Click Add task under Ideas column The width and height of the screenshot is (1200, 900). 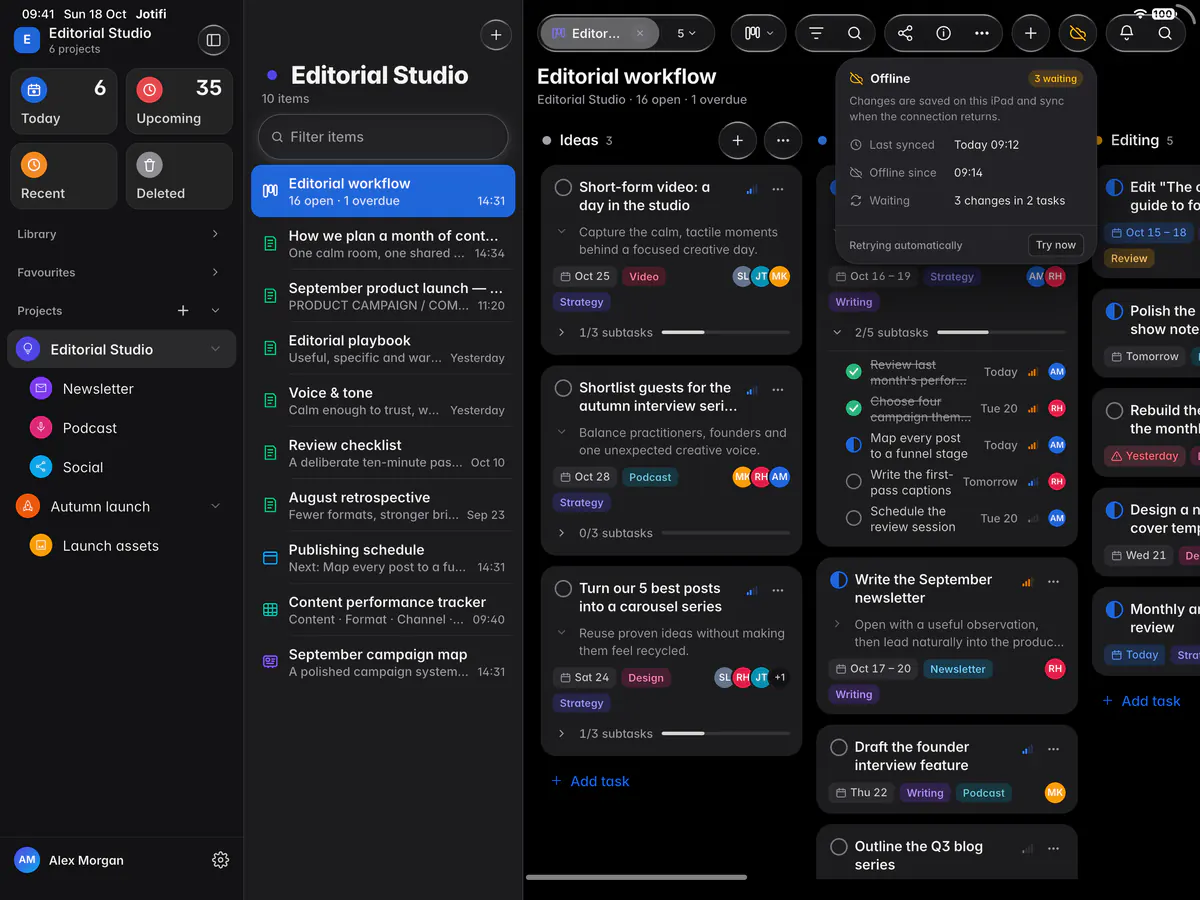(x=590, y=781)
